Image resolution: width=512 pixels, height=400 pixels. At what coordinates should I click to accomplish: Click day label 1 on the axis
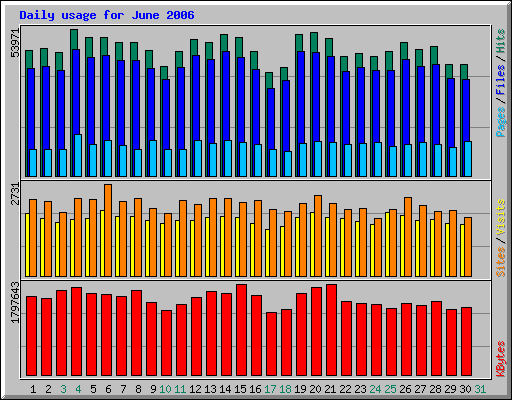[33, 389]
